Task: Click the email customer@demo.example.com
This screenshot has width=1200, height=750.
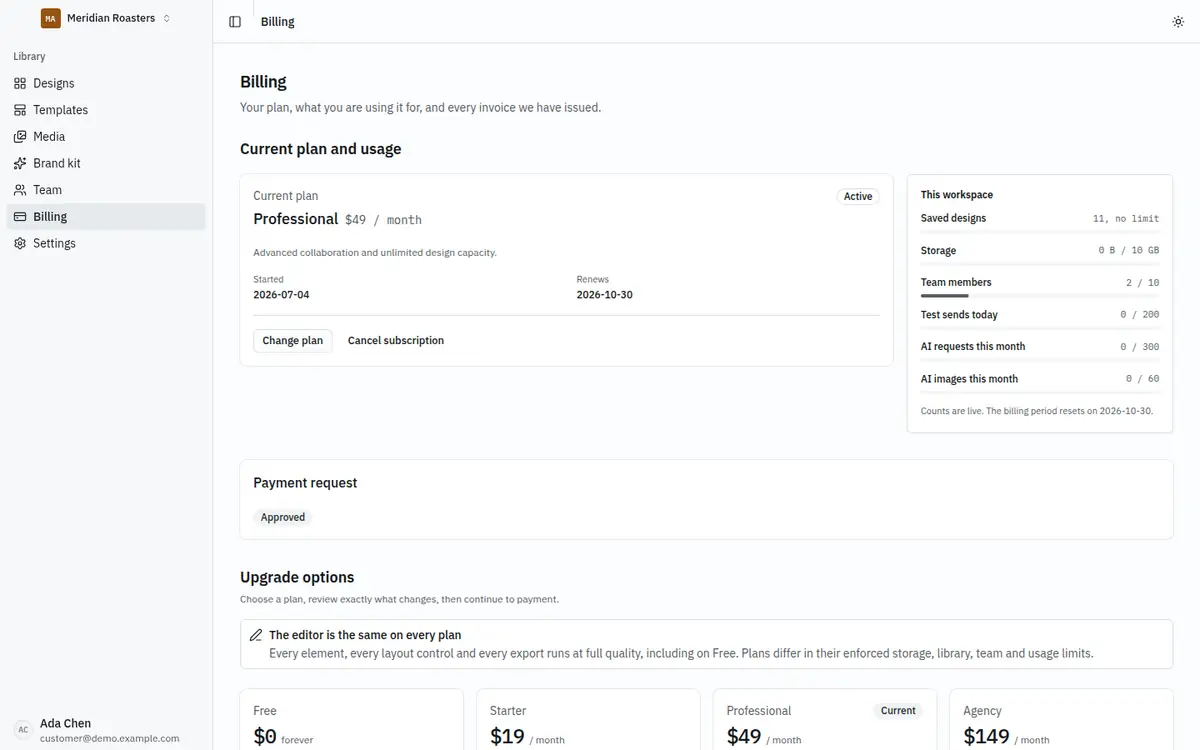Action: tap(109, 738)
